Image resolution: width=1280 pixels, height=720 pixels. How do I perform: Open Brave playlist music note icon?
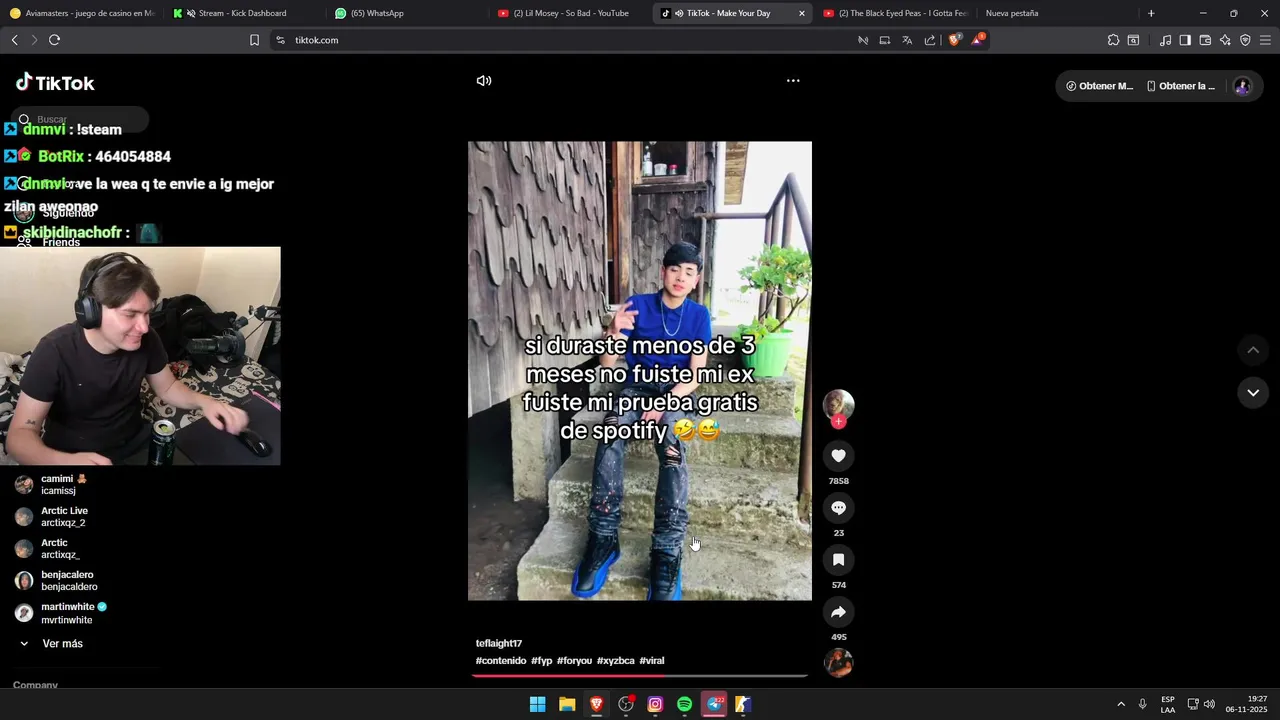click(x=1165, y=40)
